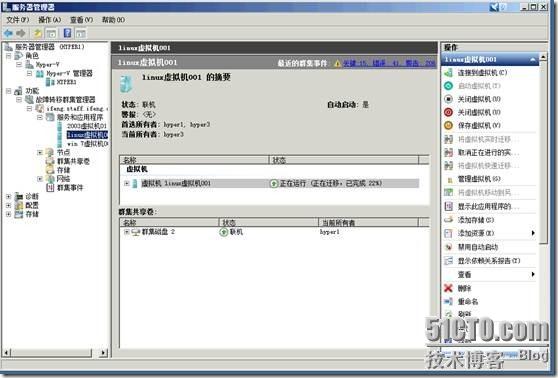Click the 添加存储 disk icon
This screenshot has width=558, height=378.
point(448,220)
